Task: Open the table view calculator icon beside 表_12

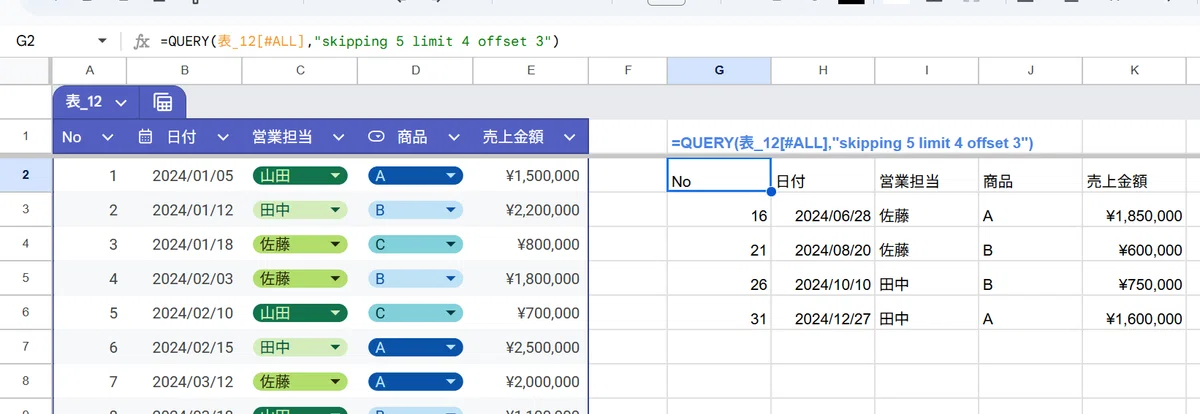Action: click(163, 102)
